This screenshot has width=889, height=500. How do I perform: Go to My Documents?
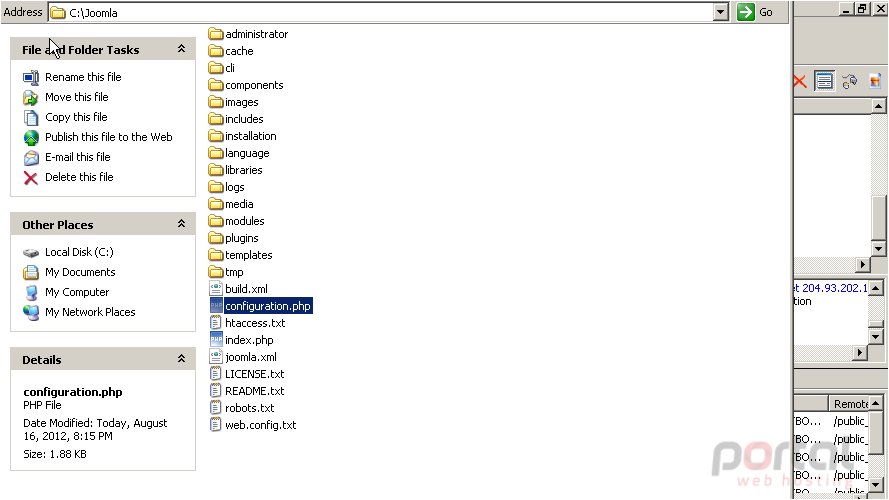[x=80, y=272]
